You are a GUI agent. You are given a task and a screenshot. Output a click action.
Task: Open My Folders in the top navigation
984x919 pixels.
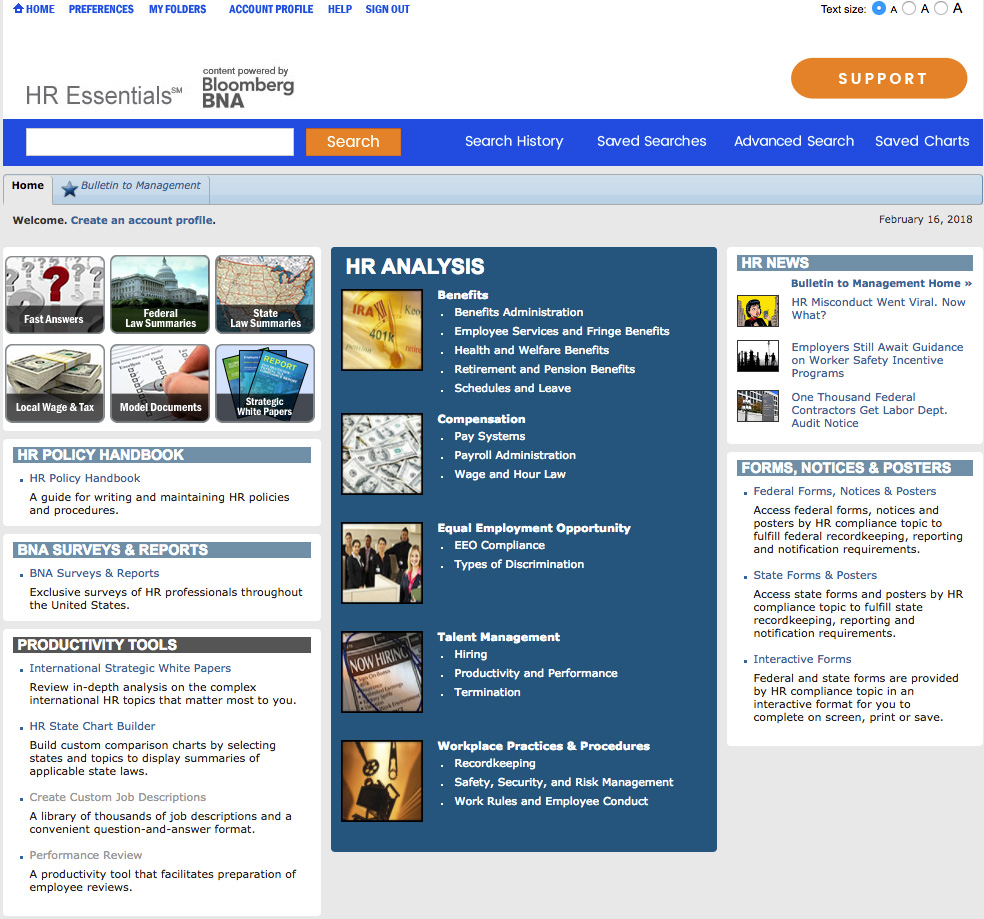point(178,9)
